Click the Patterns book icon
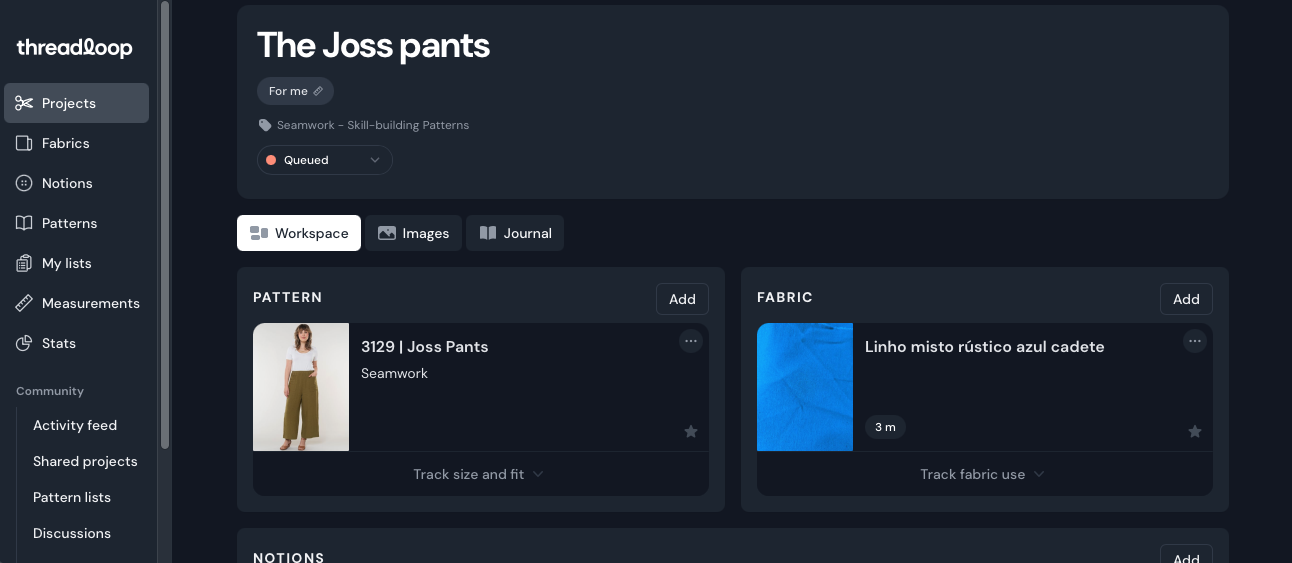This screenshot has height=563, width=1292. pos(25,223)
